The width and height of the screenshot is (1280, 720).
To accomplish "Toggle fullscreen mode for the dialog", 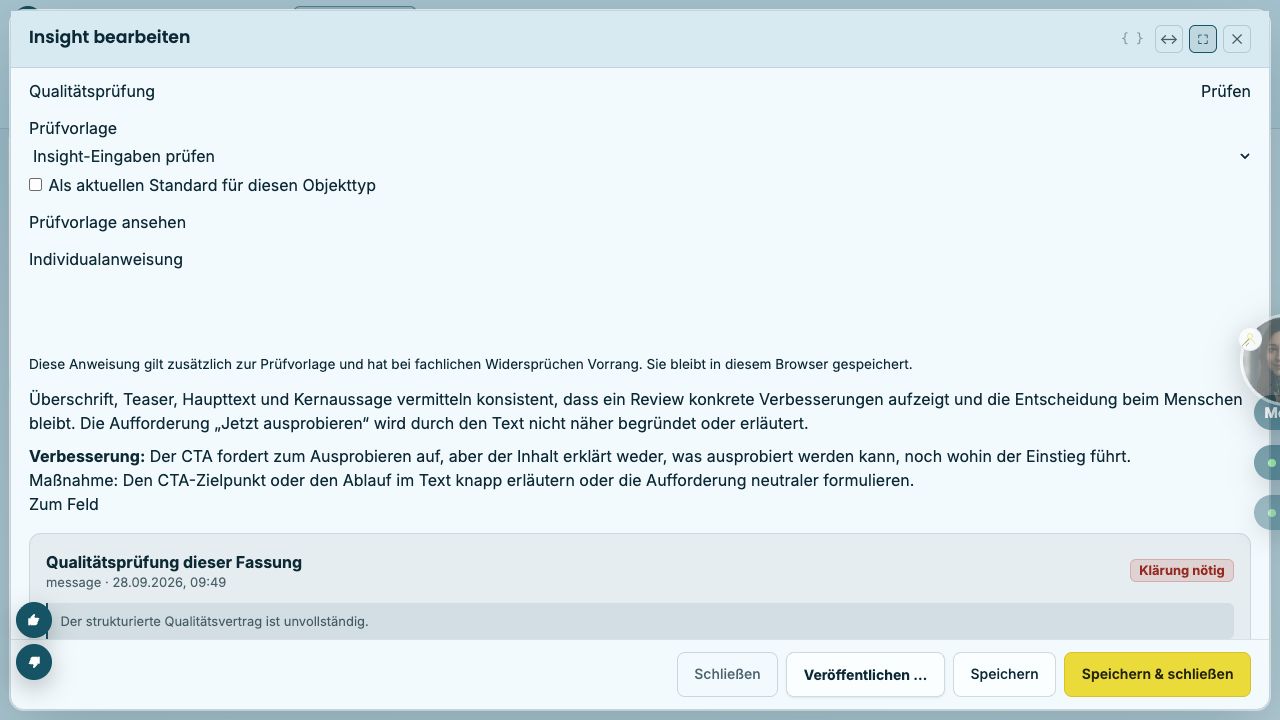I will pos(1203,39).
